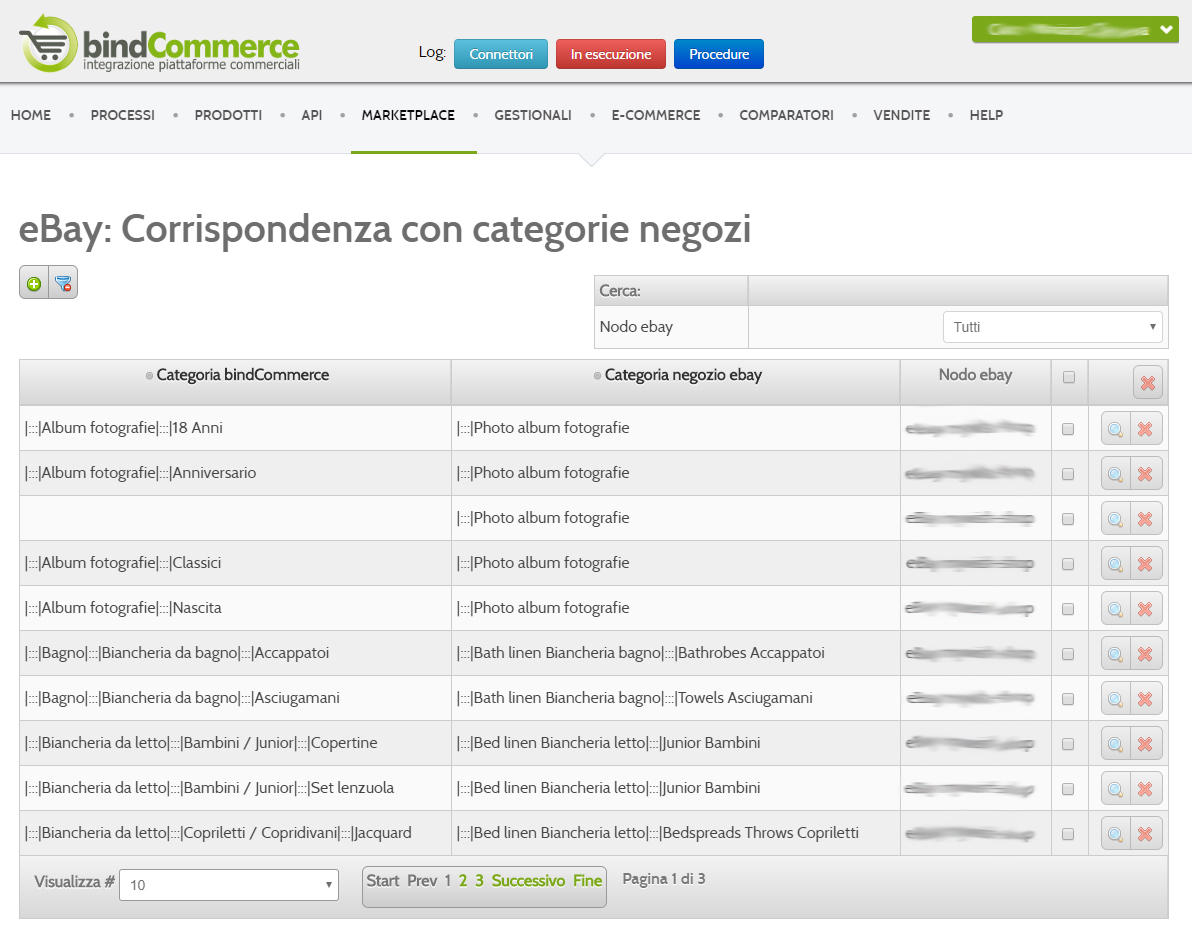
Task: Click the green add new record icon
Action: pyautogui.click(x=33, y=283)
